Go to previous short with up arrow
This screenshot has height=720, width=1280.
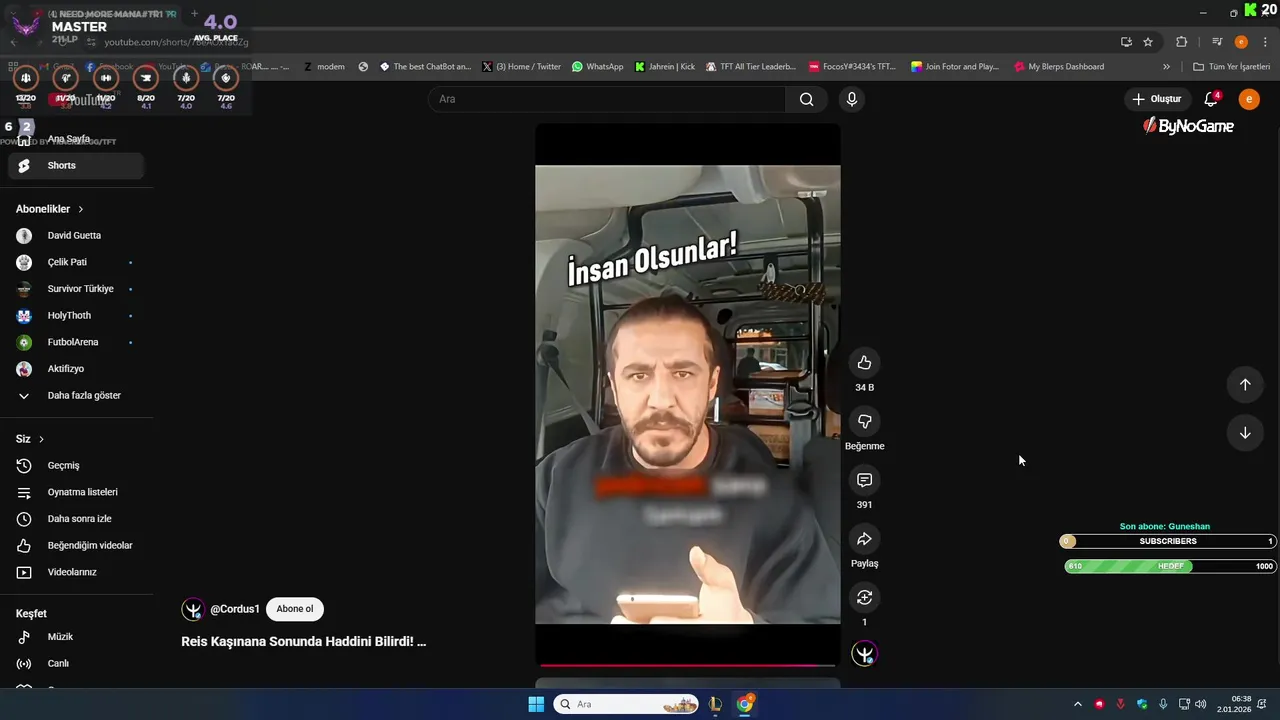[1245, 385]
